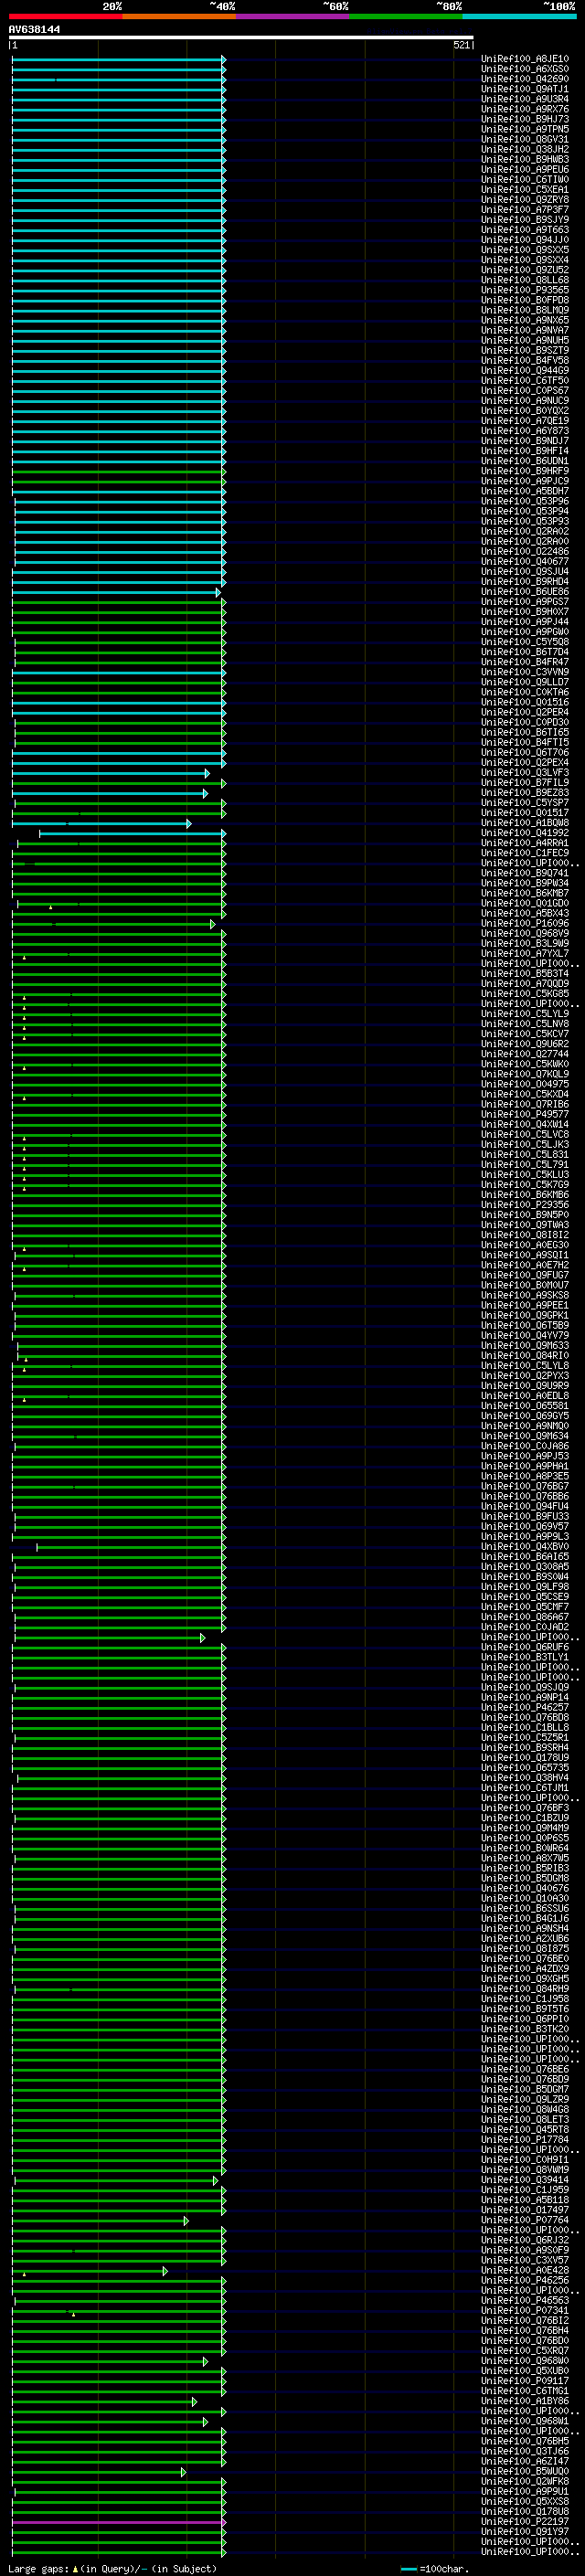
Task: Select the UniRef100_A9NUH5 label
Action: 524,341
